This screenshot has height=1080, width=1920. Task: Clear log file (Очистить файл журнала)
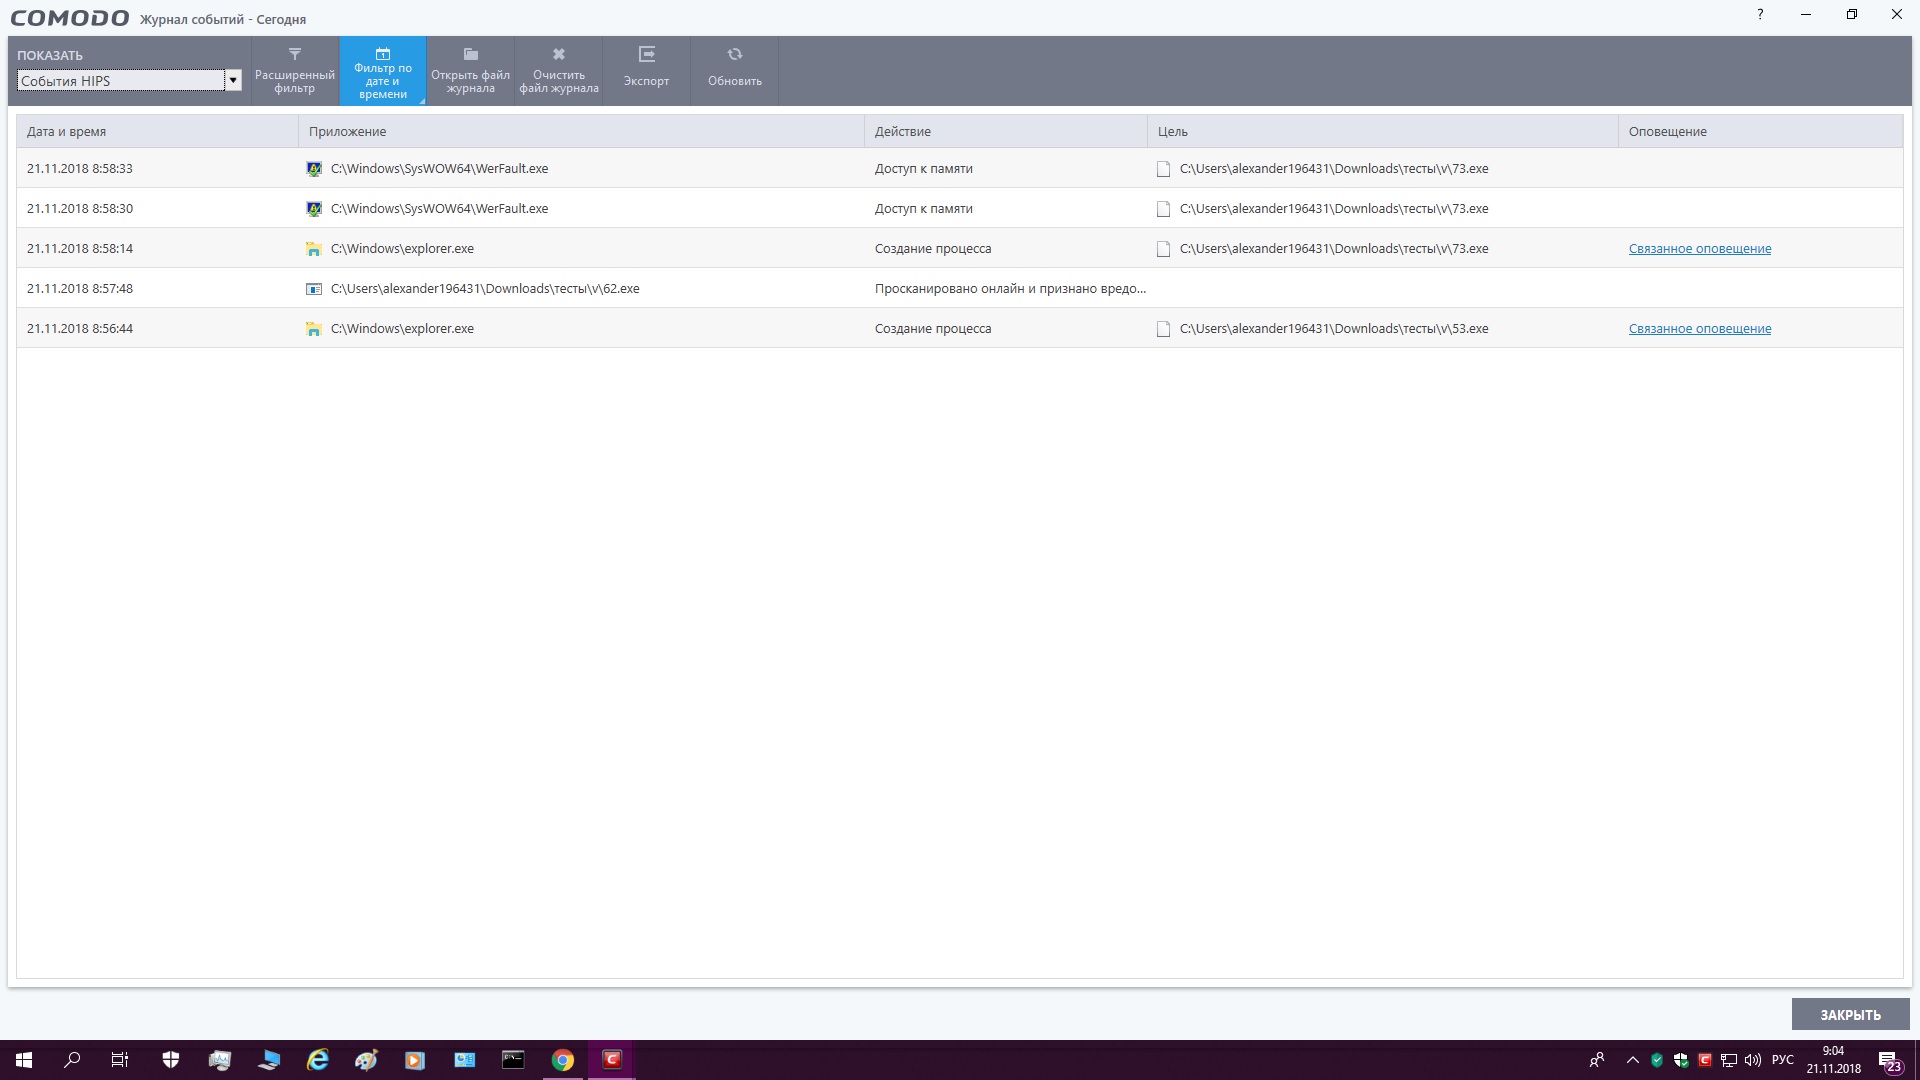[559, 70]
